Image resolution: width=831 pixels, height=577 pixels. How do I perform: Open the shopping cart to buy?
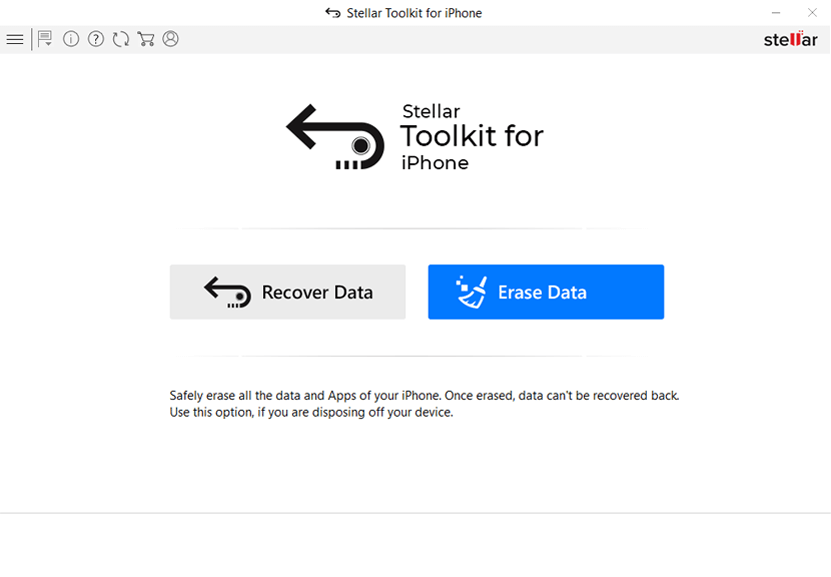(146, 39)
